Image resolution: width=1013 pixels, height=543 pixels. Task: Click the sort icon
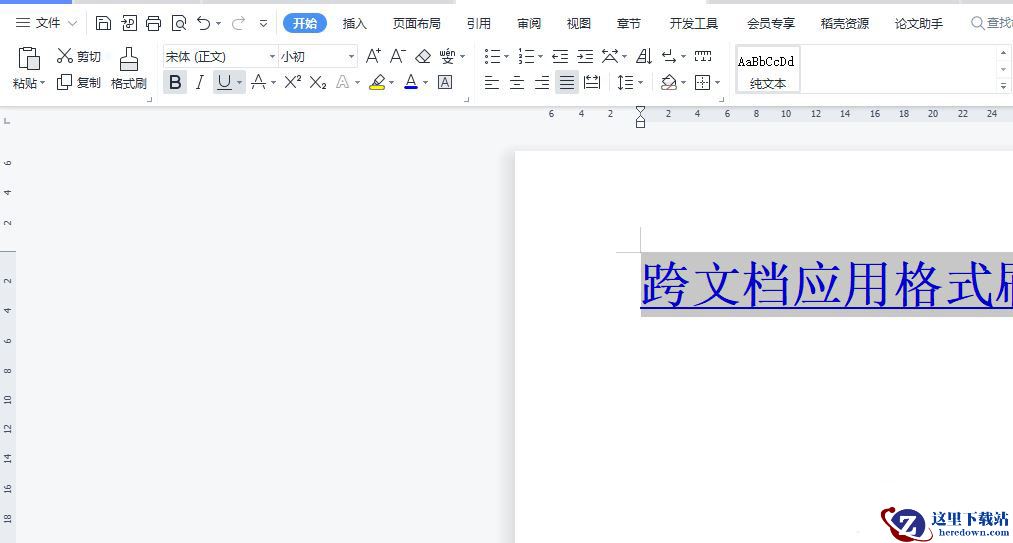644,56
